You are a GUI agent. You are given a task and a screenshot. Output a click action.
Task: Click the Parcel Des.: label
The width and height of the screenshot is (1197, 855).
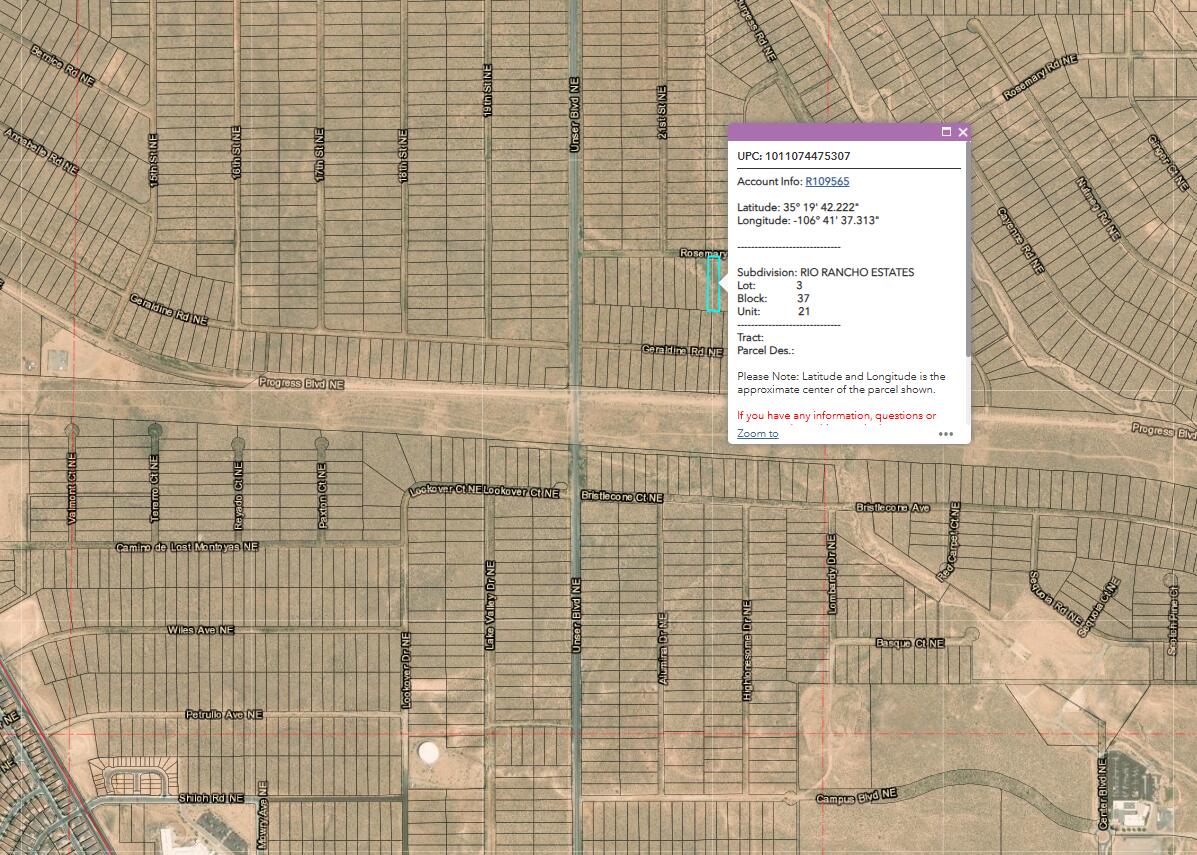point(765,350)
